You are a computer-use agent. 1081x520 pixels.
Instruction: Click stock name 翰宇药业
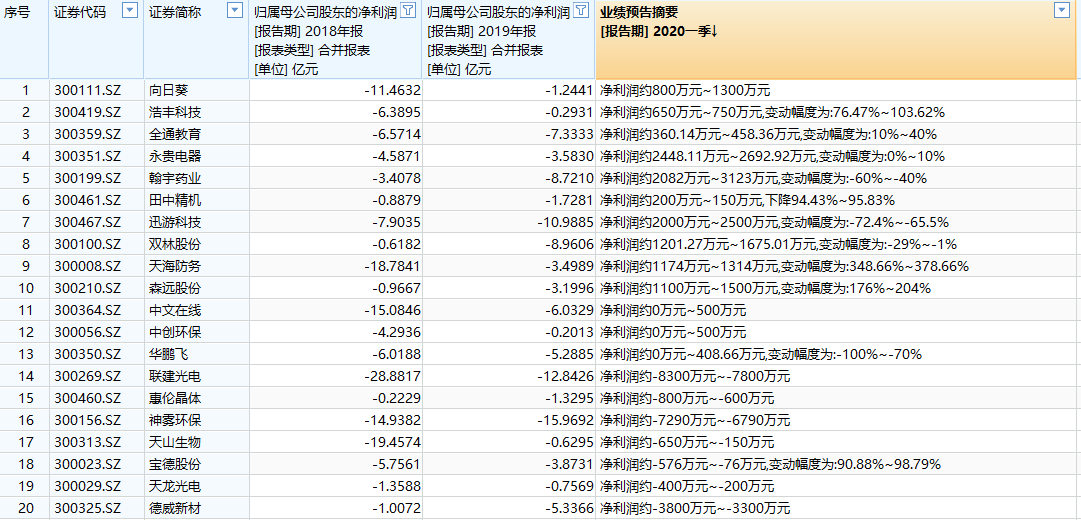[175, 178]
